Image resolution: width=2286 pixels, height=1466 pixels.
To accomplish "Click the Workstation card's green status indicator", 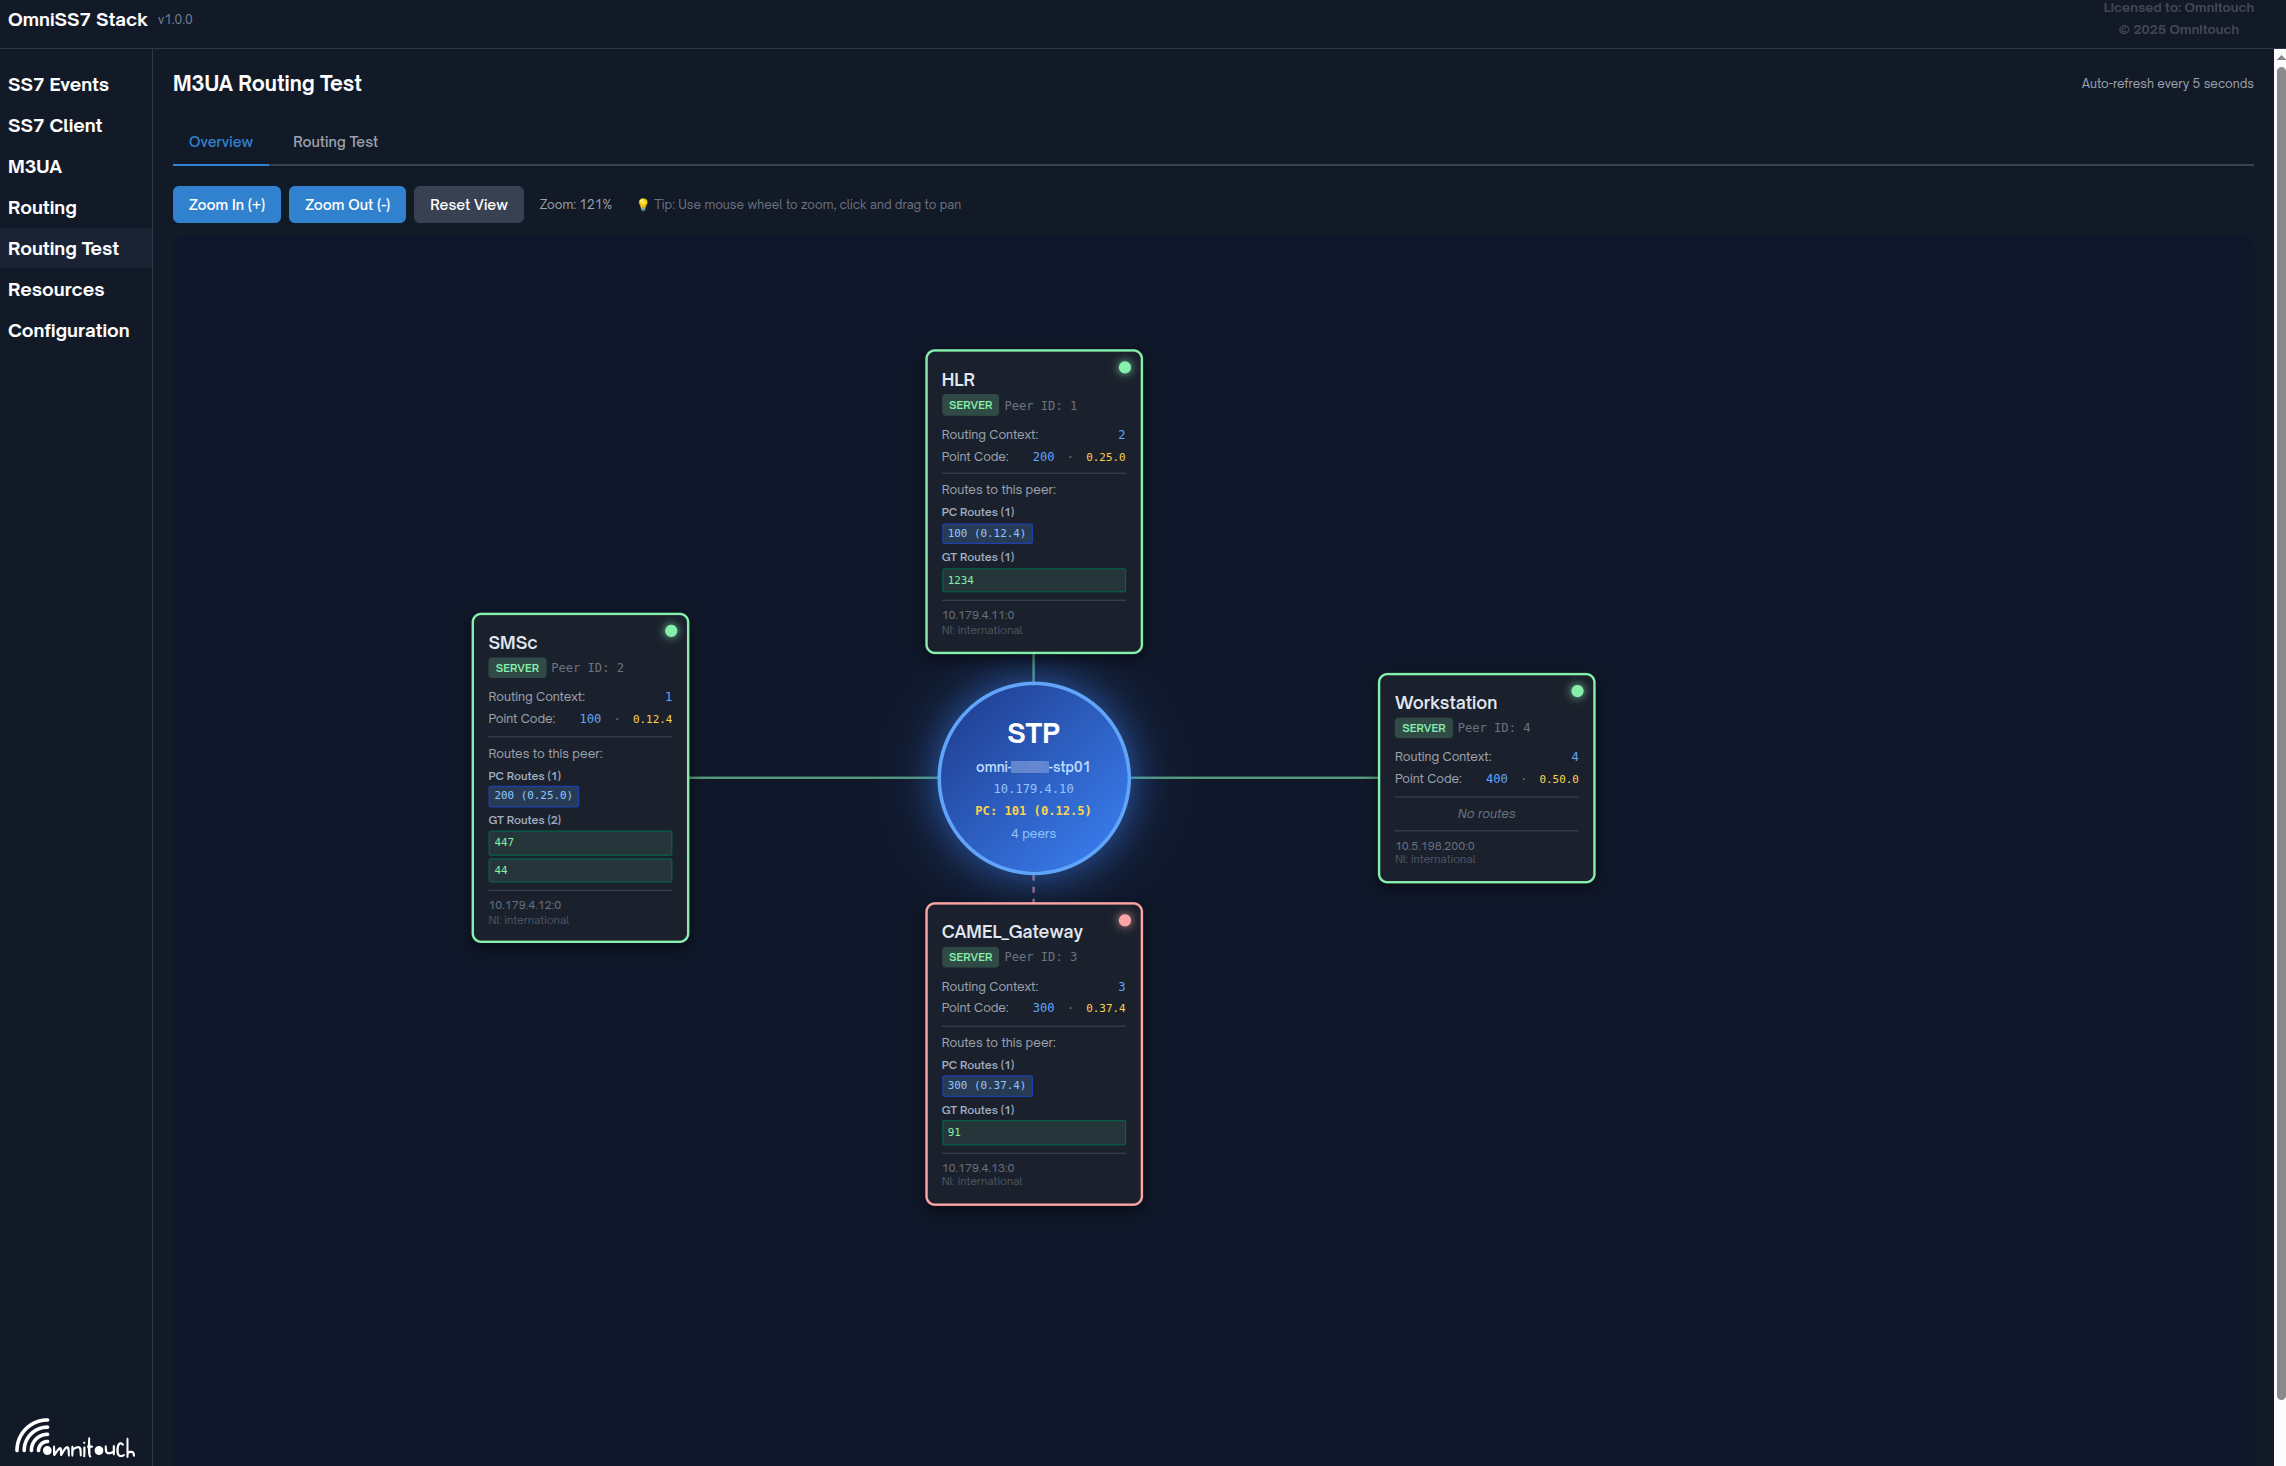I will click(x=1577, y=691).
